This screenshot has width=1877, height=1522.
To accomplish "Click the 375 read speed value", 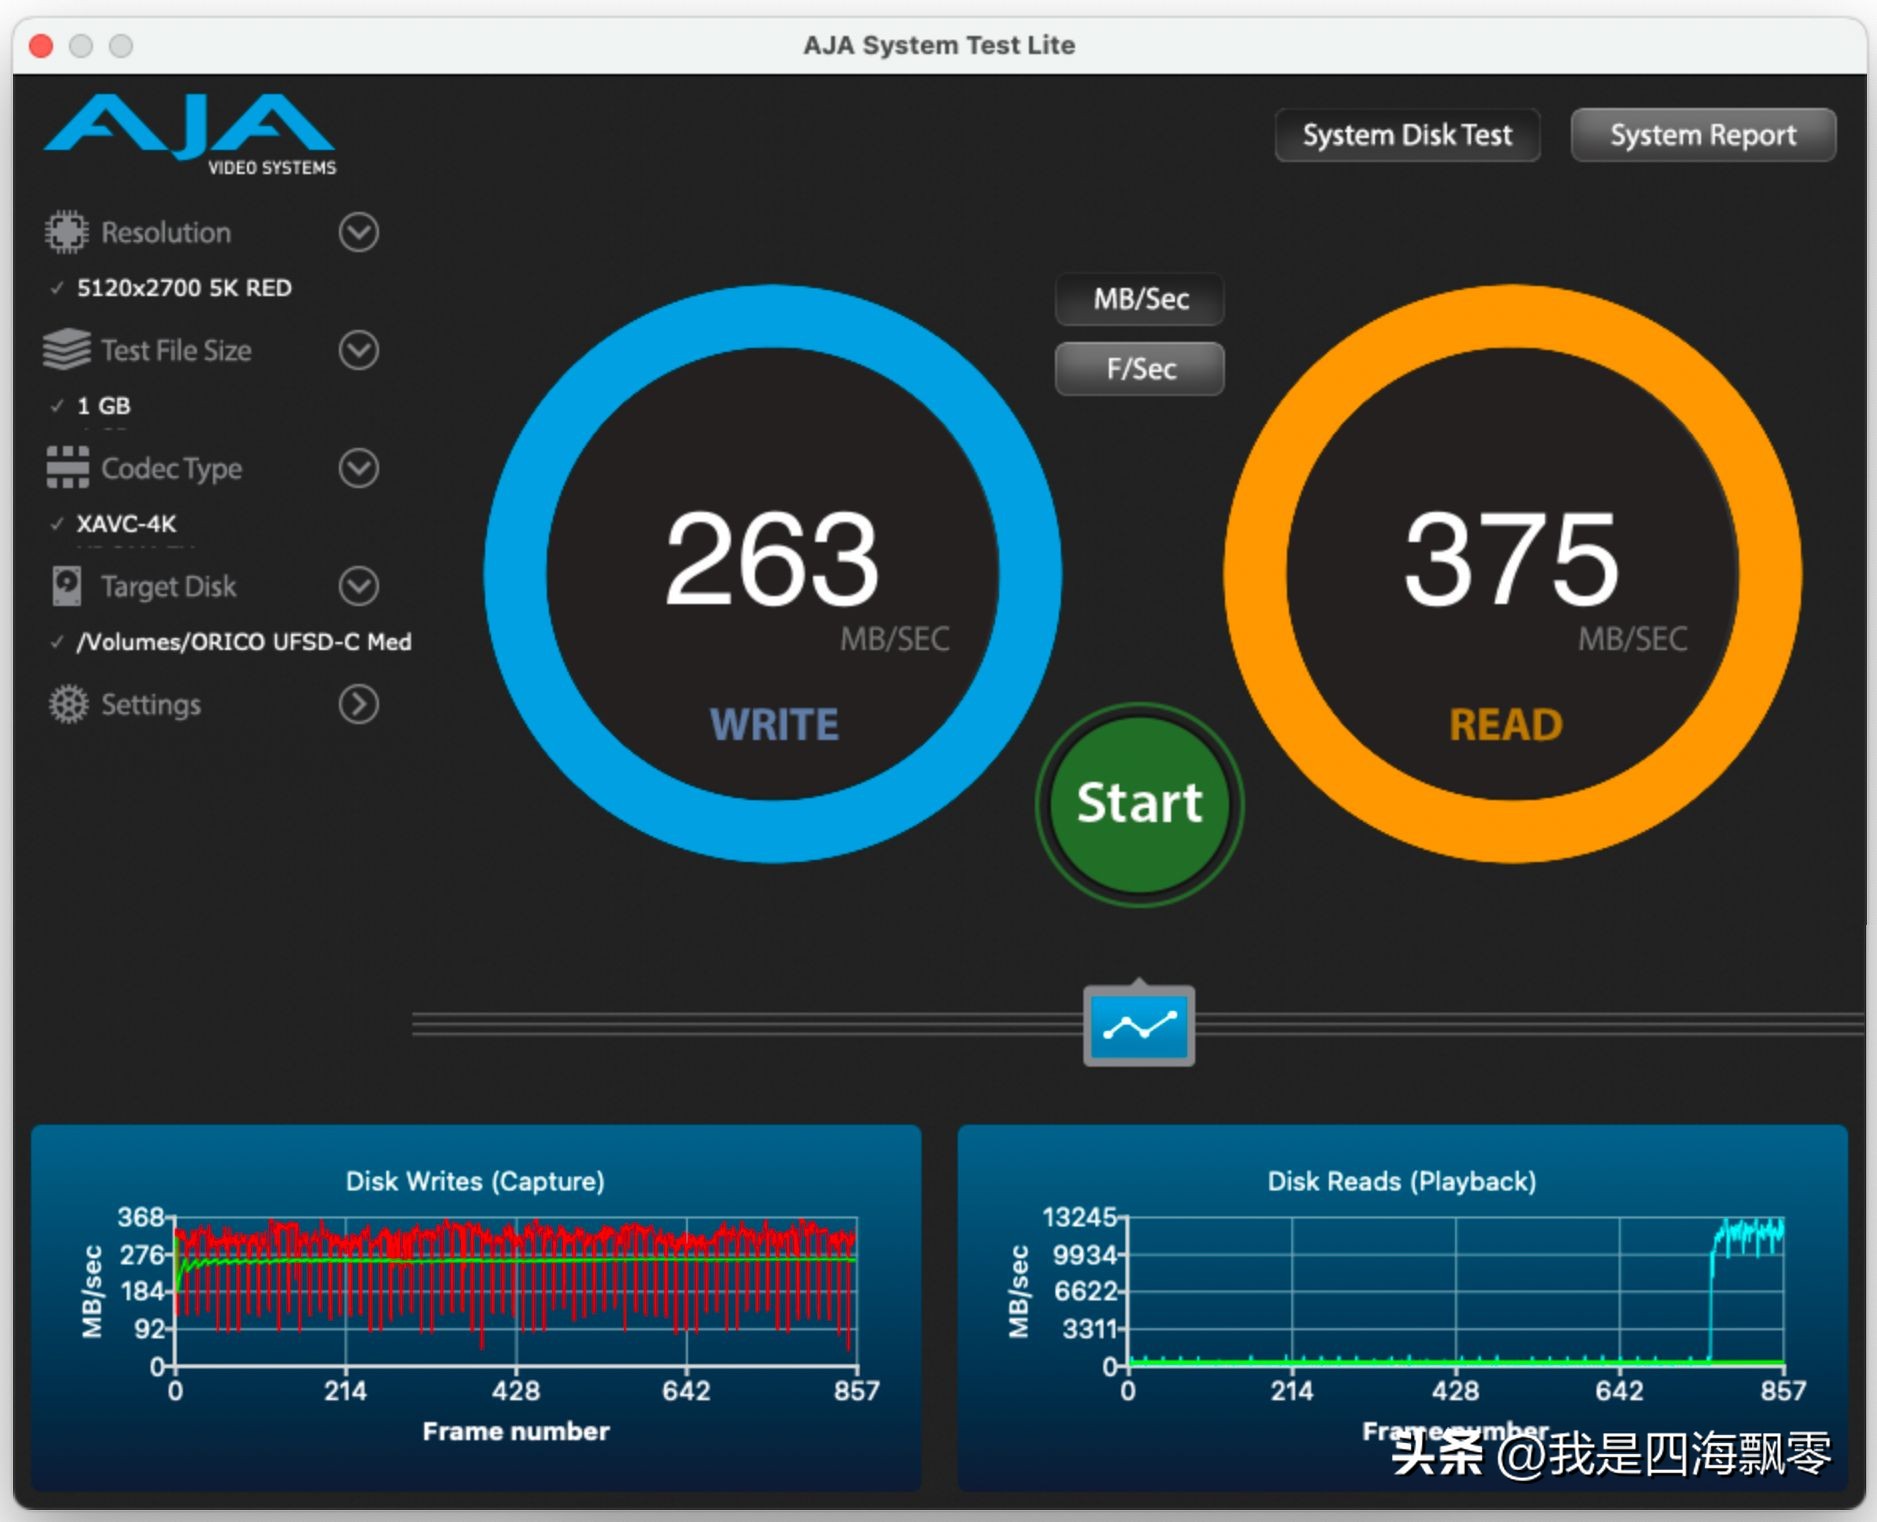I will tap(1511, 558).
